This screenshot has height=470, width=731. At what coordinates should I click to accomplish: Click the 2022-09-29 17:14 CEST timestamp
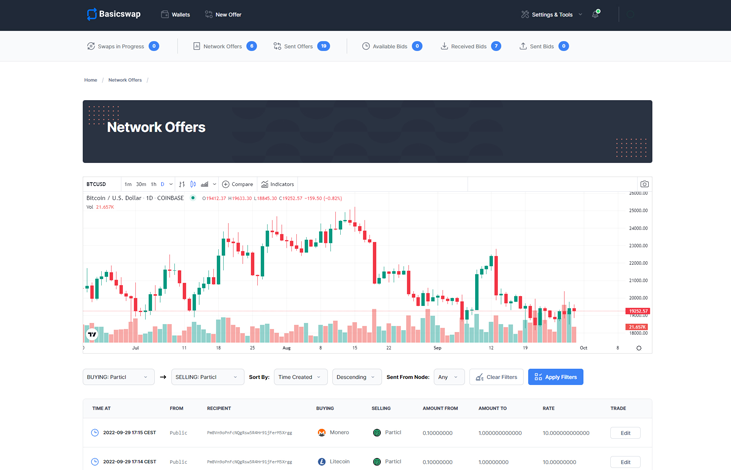pos(130,462)
